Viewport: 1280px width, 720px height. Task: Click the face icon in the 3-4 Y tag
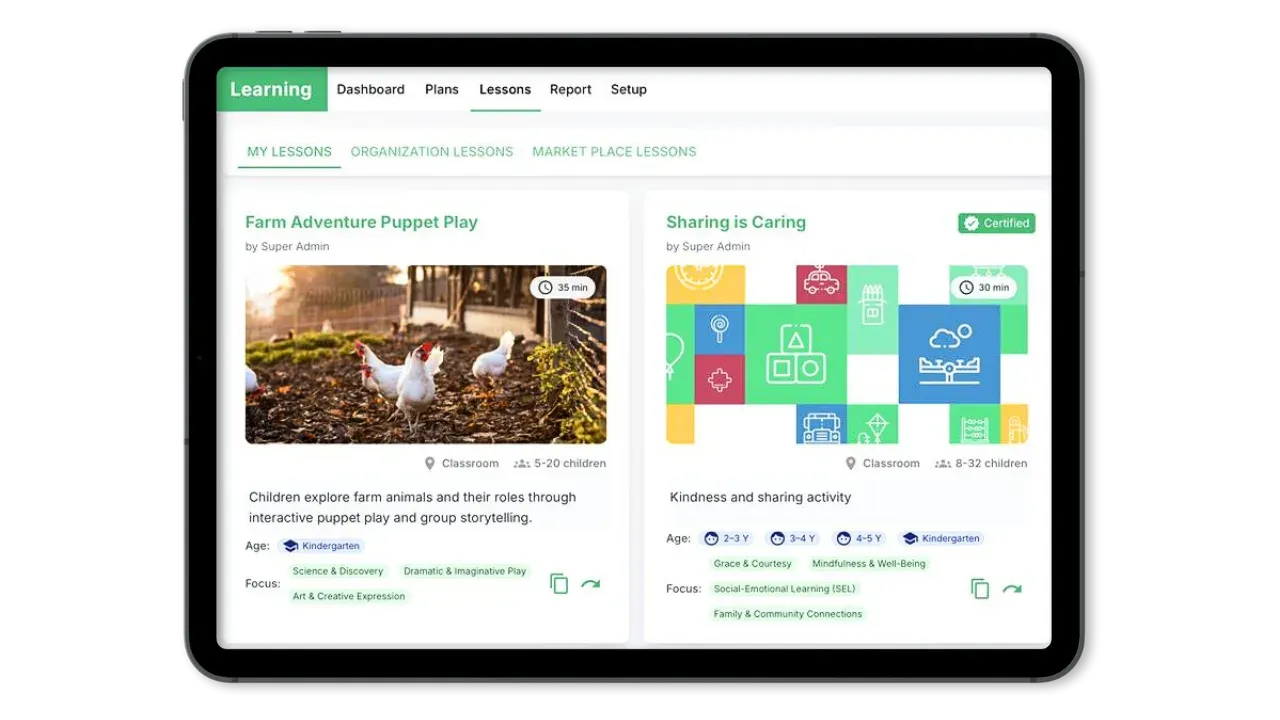tap(778, 538)
